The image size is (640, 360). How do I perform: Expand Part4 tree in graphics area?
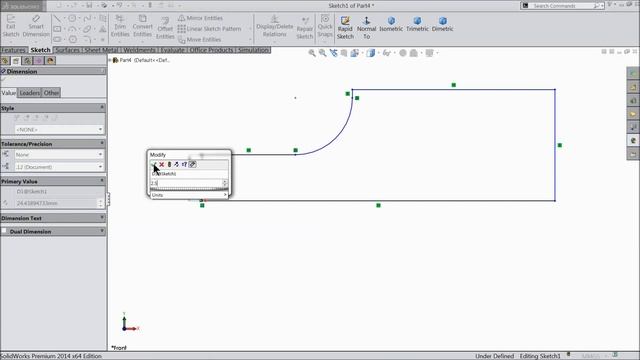point(110,60)
